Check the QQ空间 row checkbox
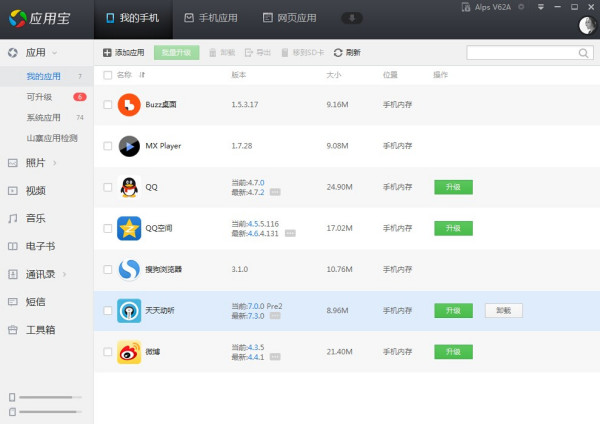 (x=108, y=228)
